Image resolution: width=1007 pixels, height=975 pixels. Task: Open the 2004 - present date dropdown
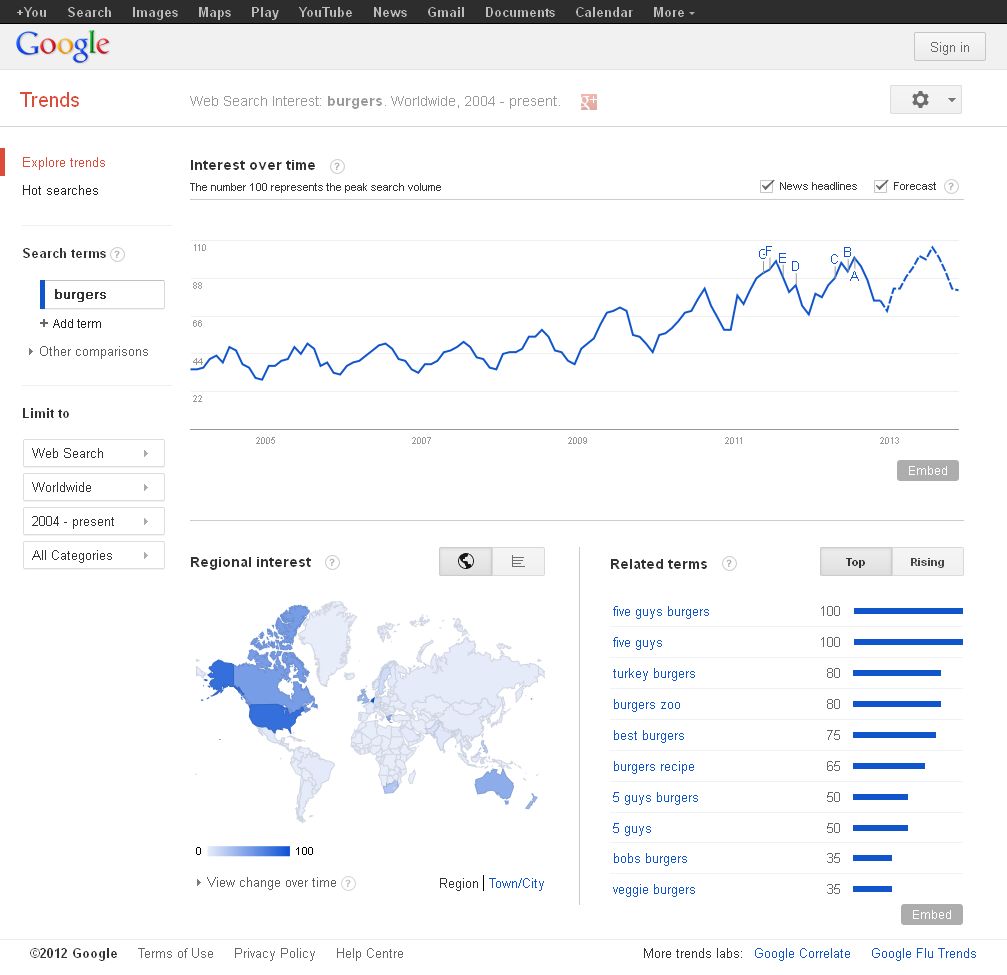(94, 522)
